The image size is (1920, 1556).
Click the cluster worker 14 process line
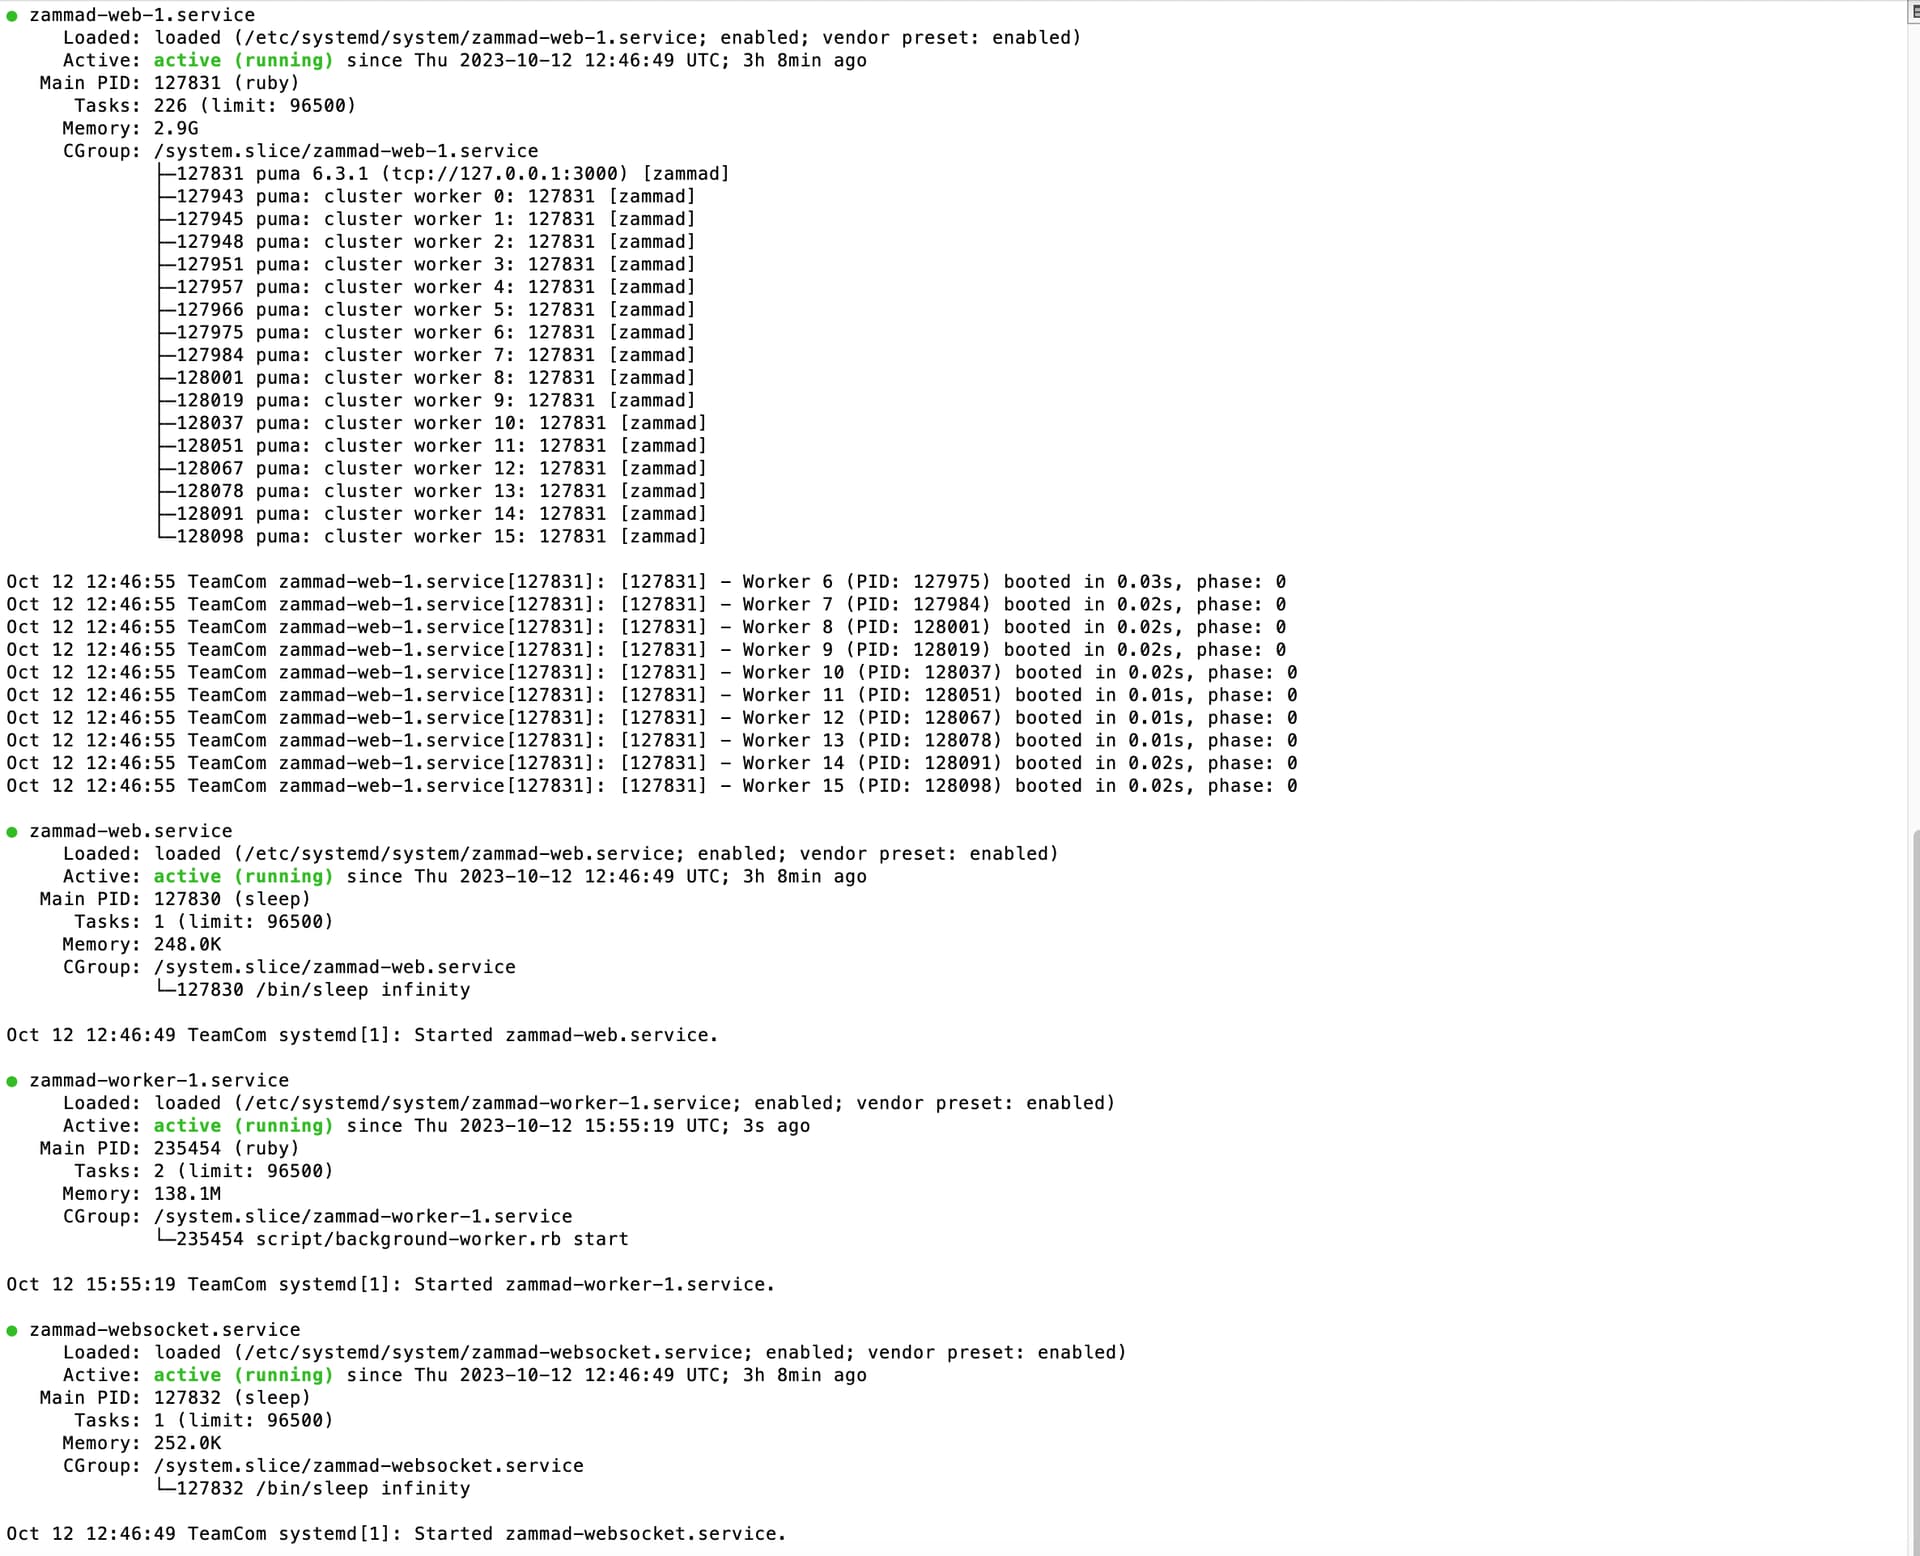point(433,514)
